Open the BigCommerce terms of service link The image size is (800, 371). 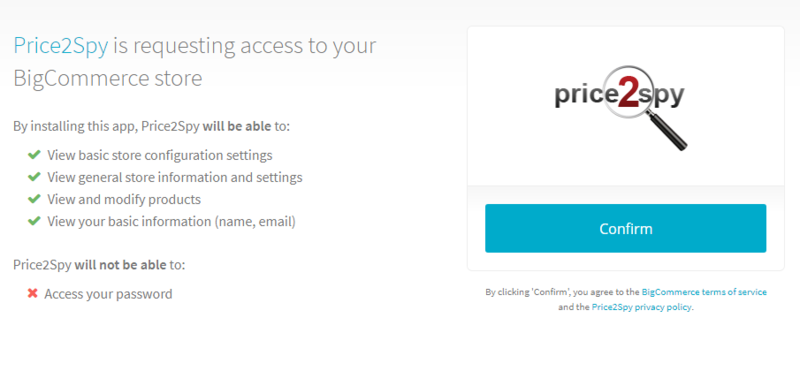pos(704,292)
